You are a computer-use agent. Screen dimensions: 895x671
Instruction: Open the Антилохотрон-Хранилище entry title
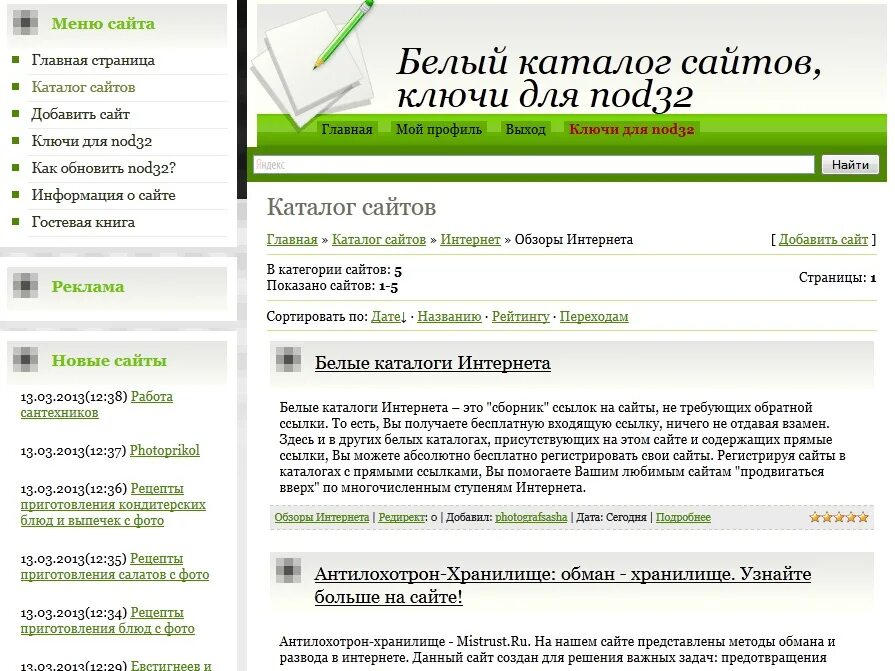(563, 585)
